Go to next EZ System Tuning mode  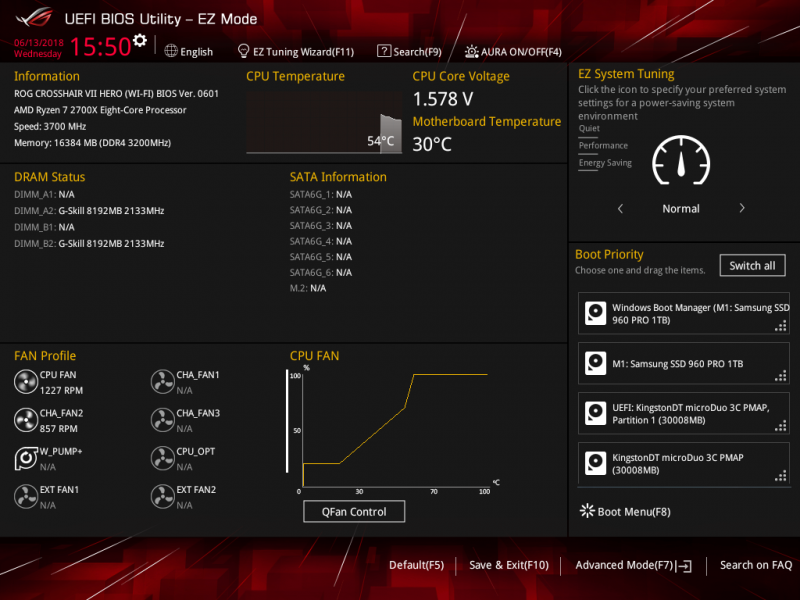[x=742, y=208]
